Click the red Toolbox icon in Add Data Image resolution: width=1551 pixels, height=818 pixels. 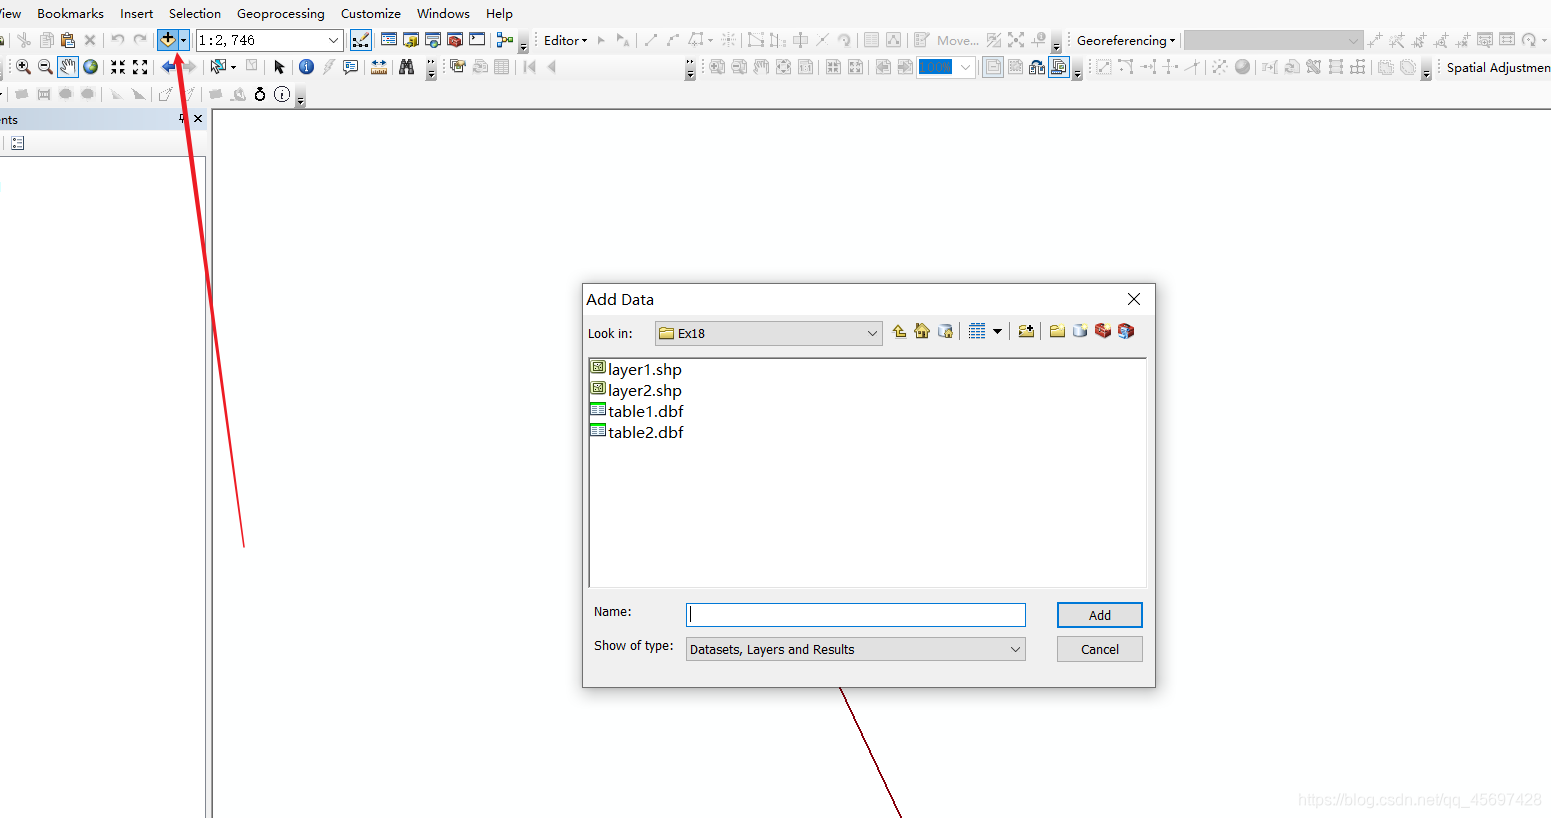pos(1103,331)
